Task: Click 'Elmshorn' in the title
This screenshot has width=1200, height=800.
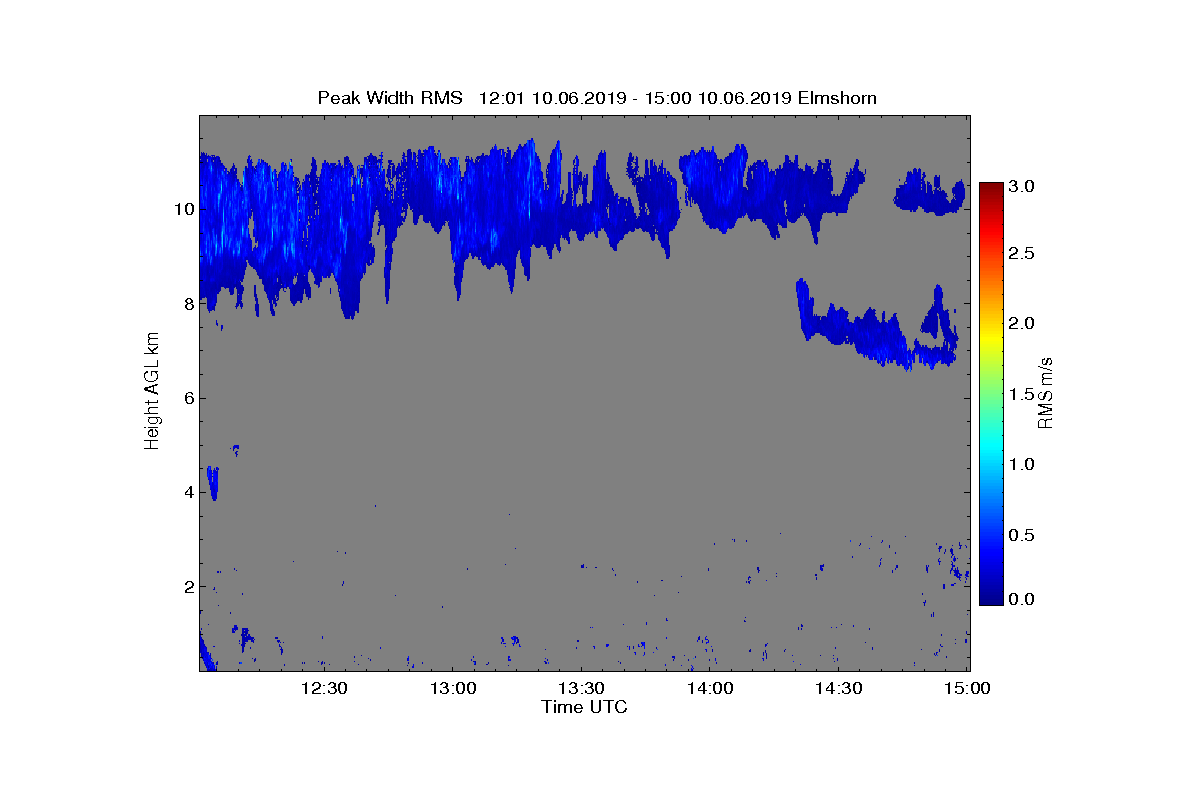Action: tap(838, 98)
